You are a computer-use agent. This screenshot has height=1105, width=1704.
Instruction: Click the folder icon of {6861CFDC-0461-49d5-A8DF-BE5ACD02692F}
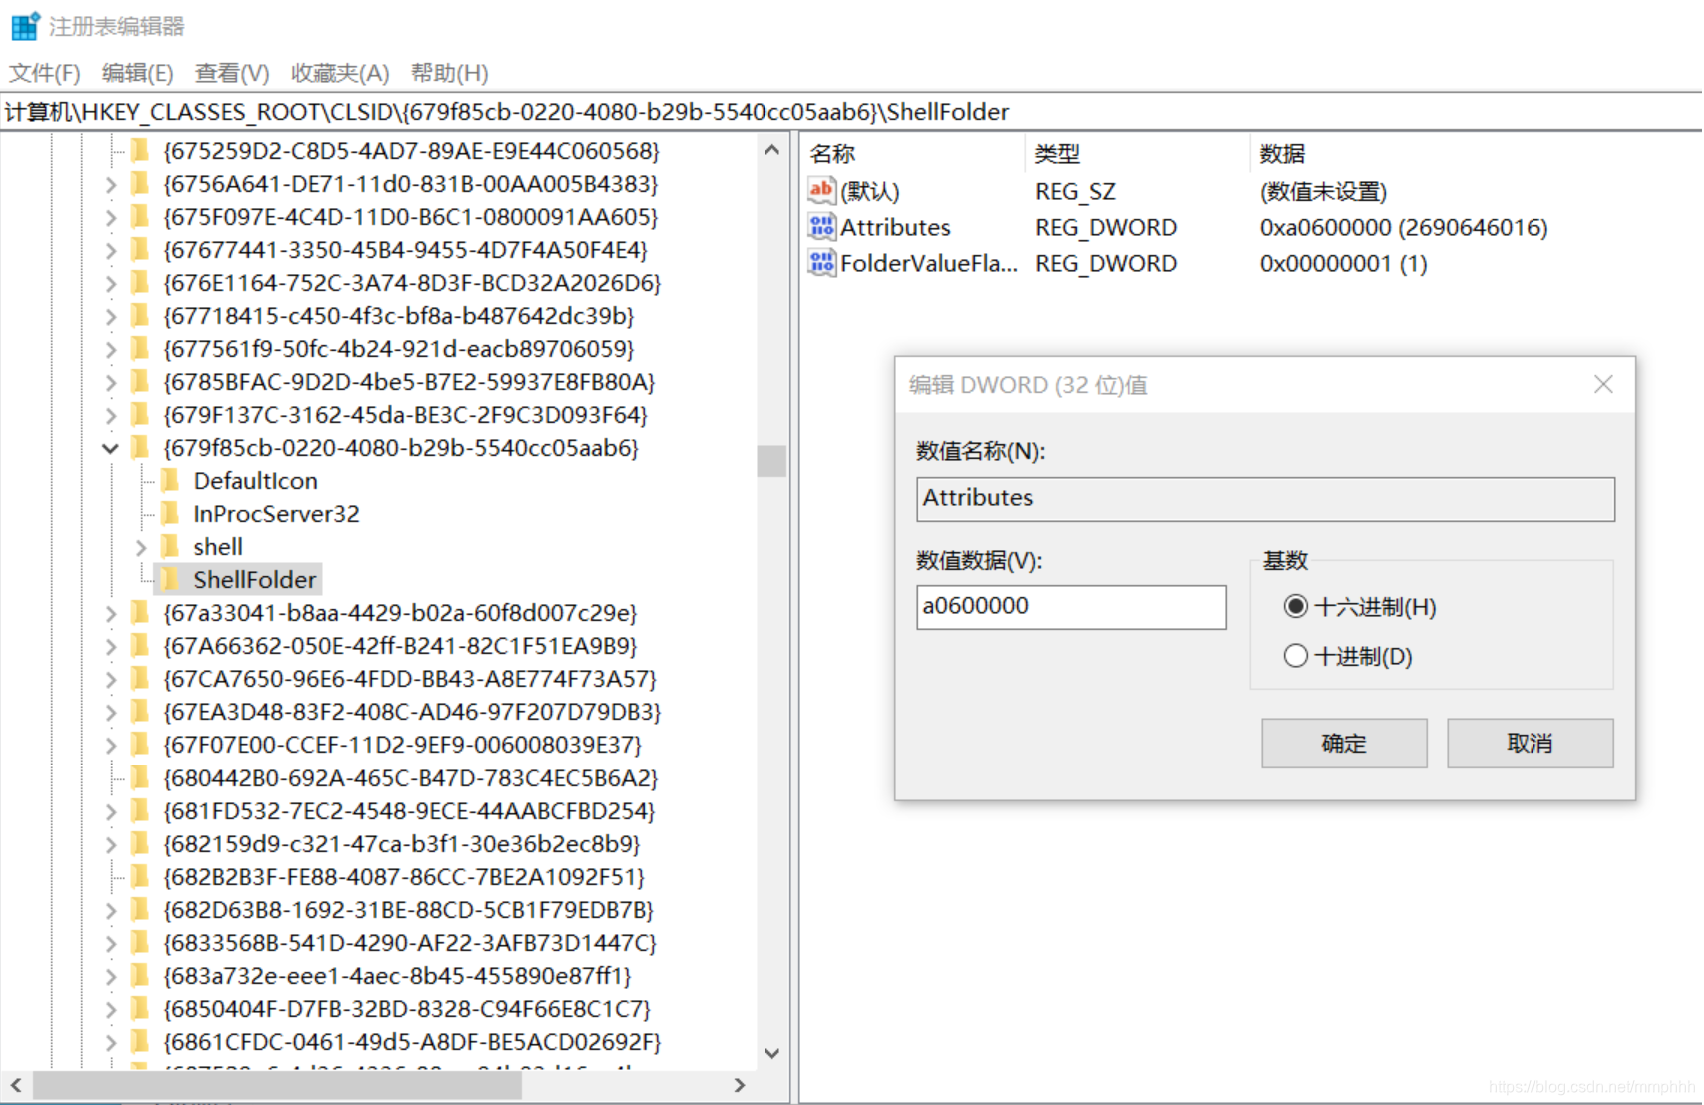pyautogui.click(x=141, y=1041)
